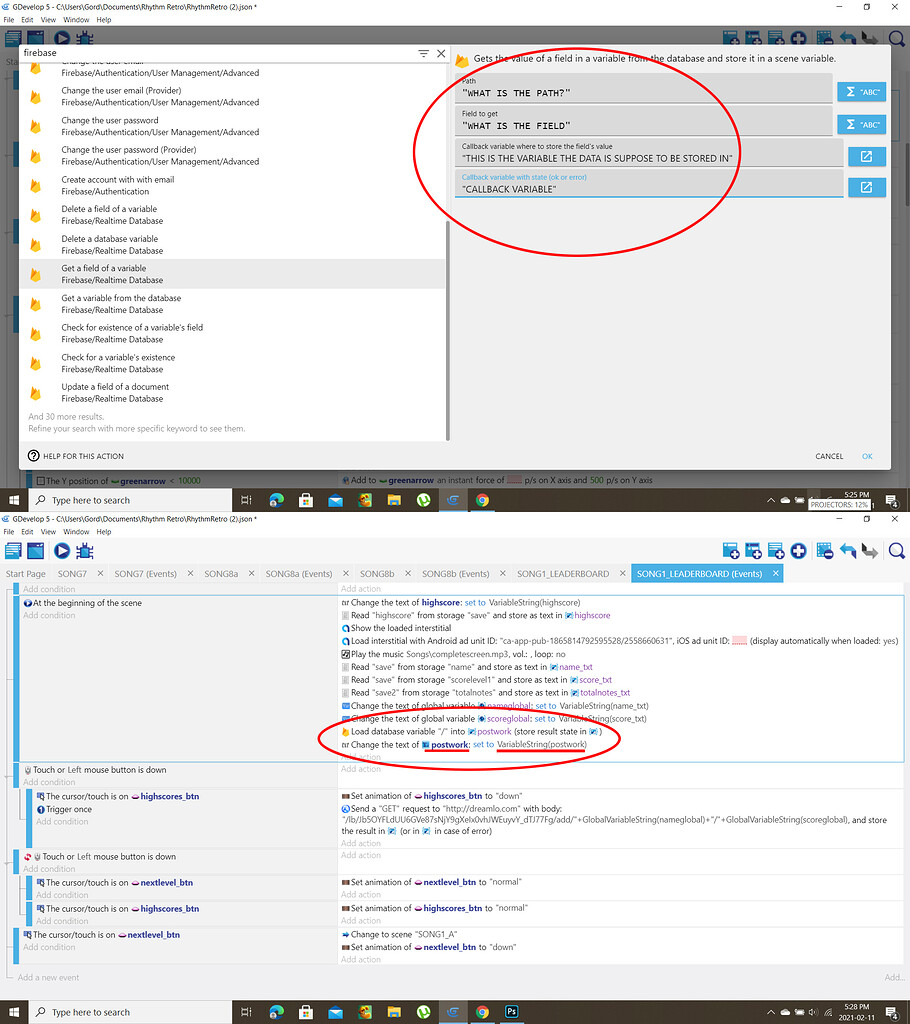
Task: Open the Window menu
Action: (x=76, y=531)
